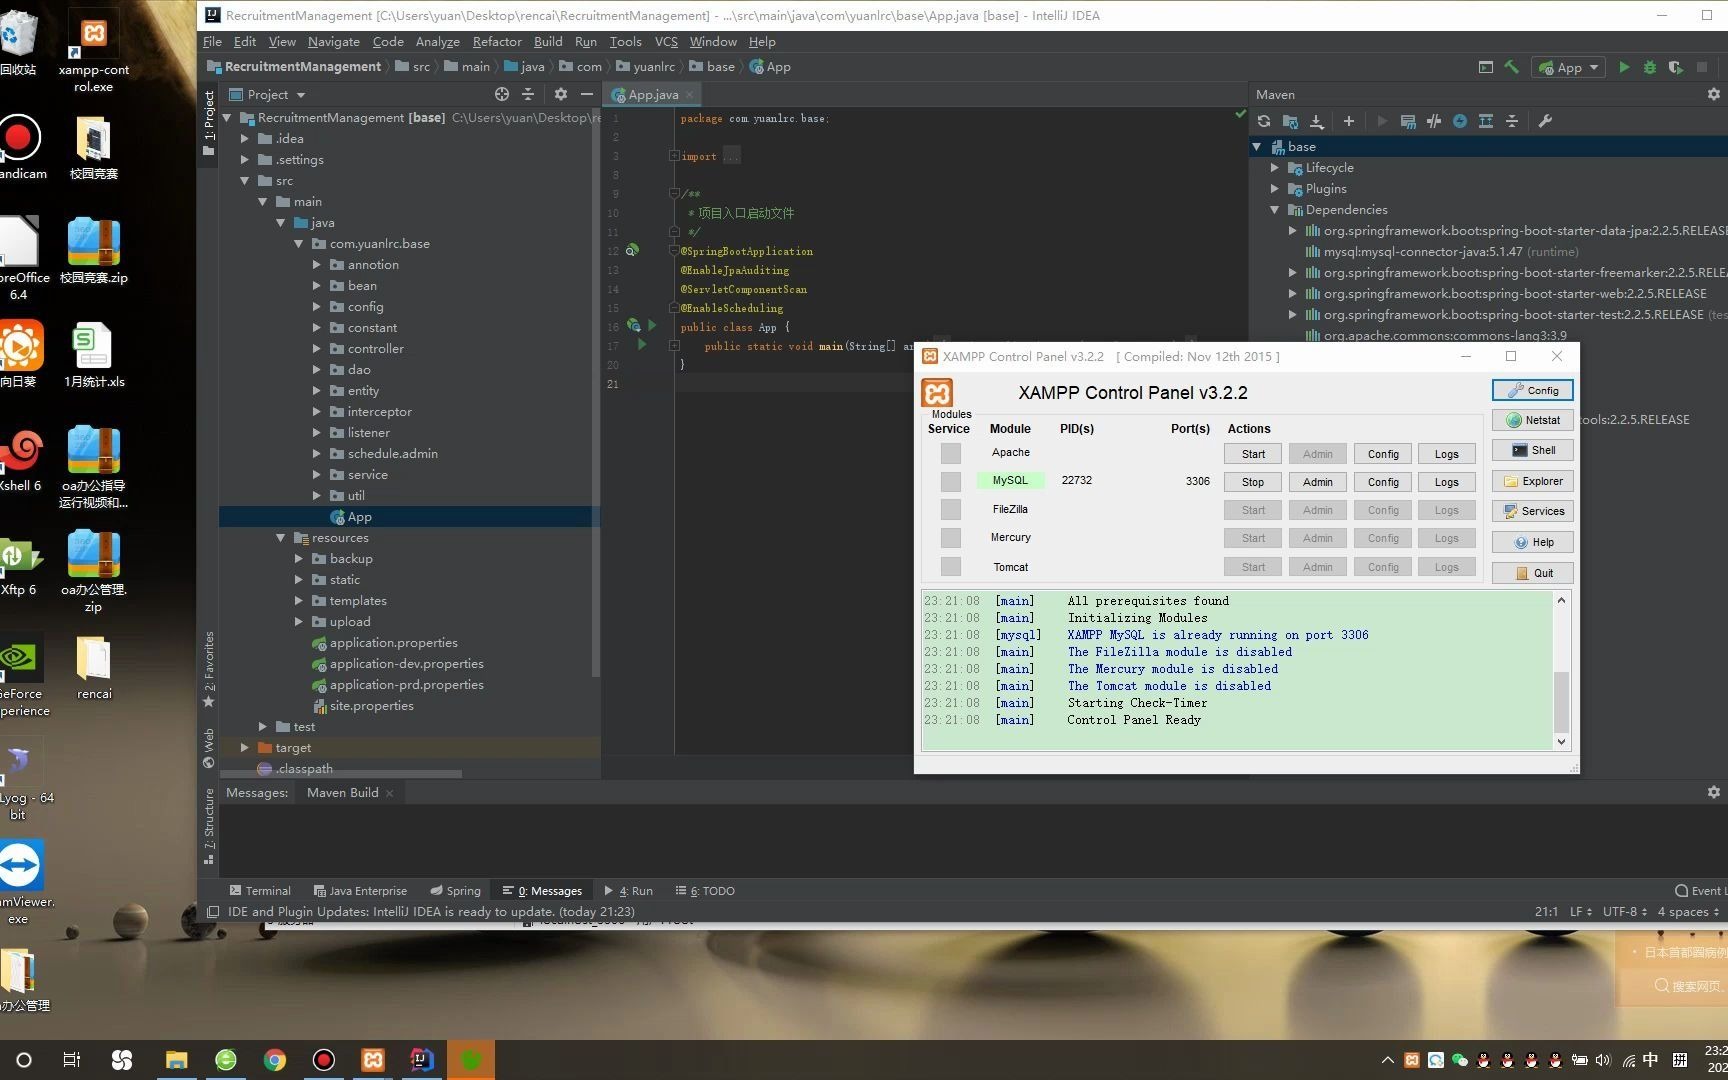This screenshot has height=1080, width=1728.
Task: Toggle the Favorites side tool tab
Action: pos(208,668)
